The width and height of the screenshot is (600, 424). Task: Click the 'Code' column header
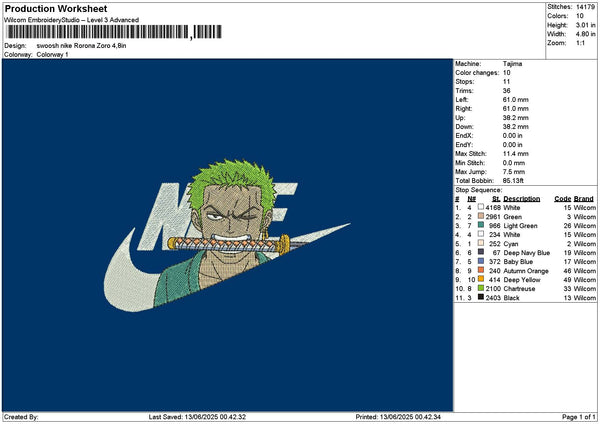coord(562,199)
